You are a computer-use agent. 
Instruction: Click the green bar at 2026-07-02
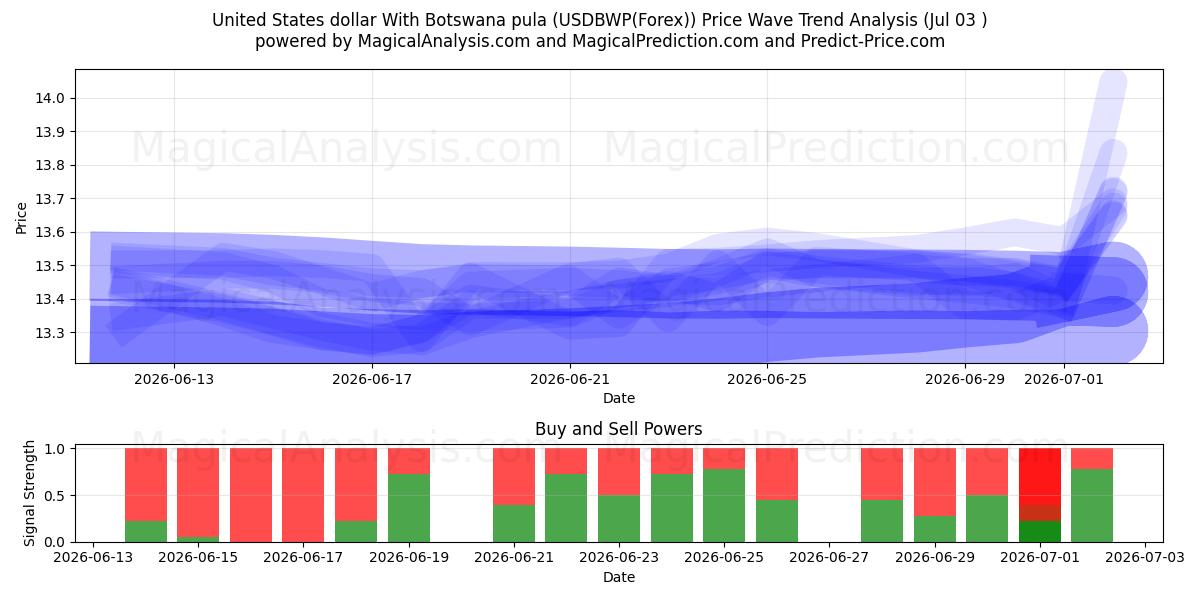(x=1092, y=506)
